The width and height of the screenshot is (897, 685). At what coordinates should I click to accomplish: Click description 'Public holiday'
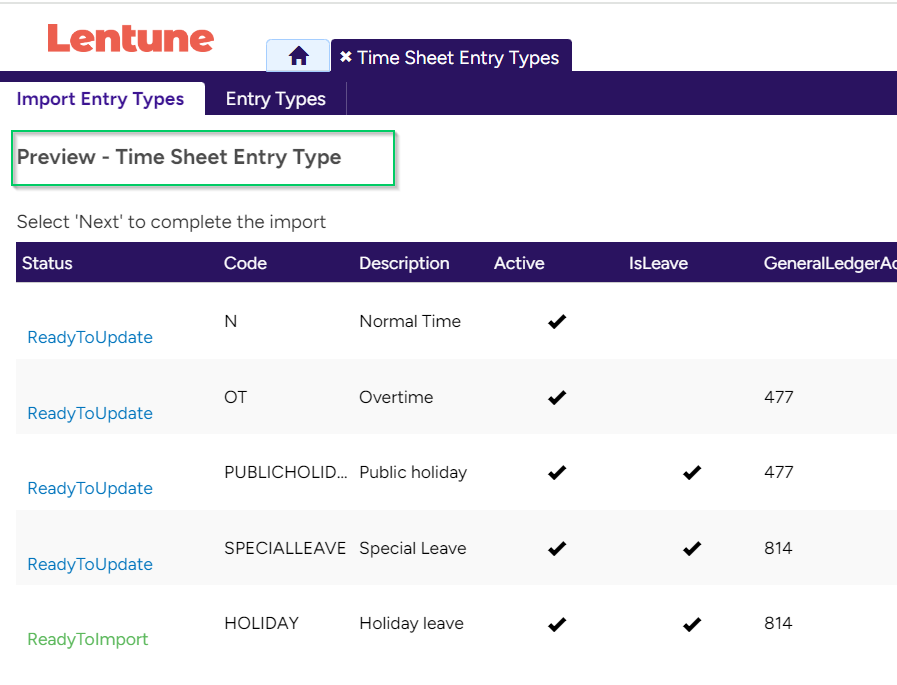[x=413, y=473]
